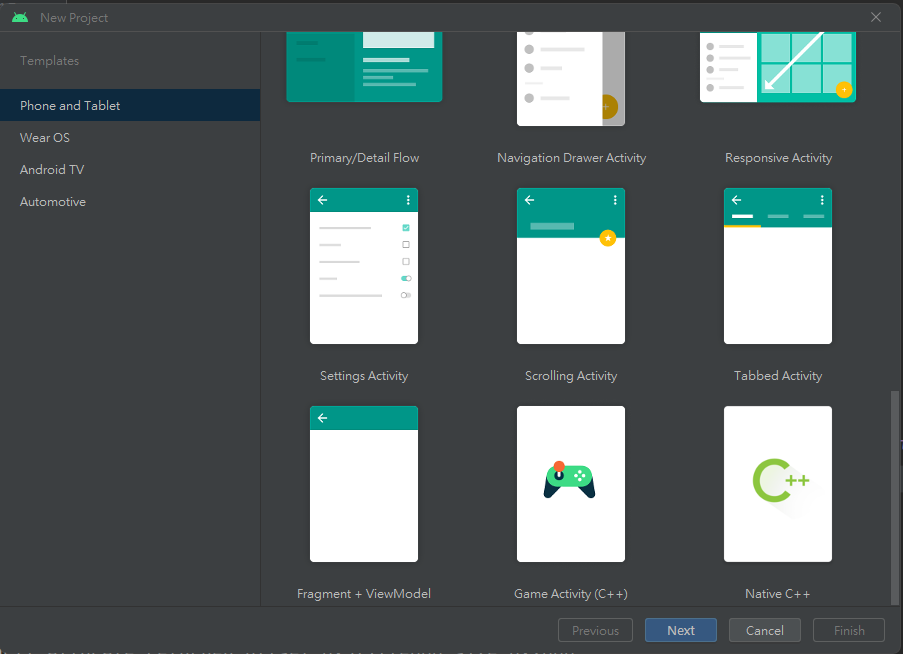Click the Templates section header
Screen dimensions: 903x654
point(48,60)
